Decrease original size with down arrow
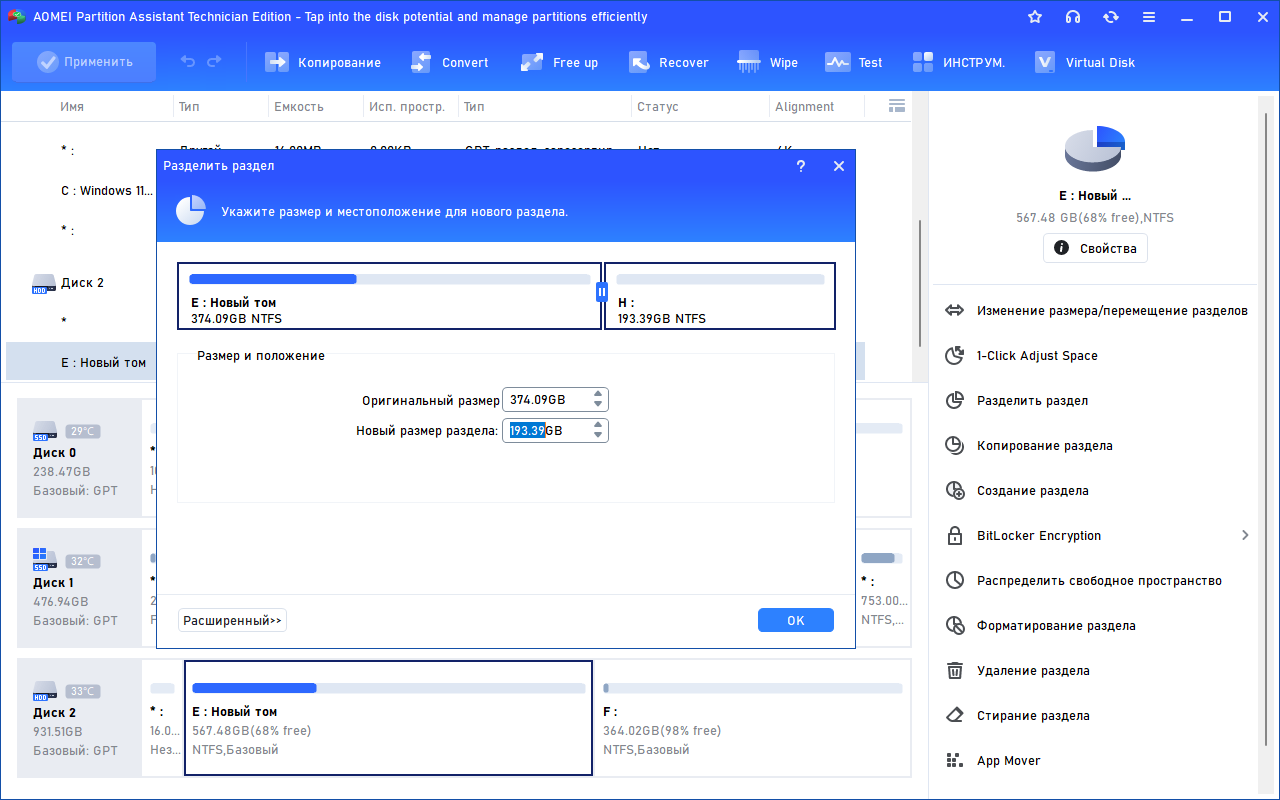The width and height of the screenshot is (1280, 800). point(598,405)
